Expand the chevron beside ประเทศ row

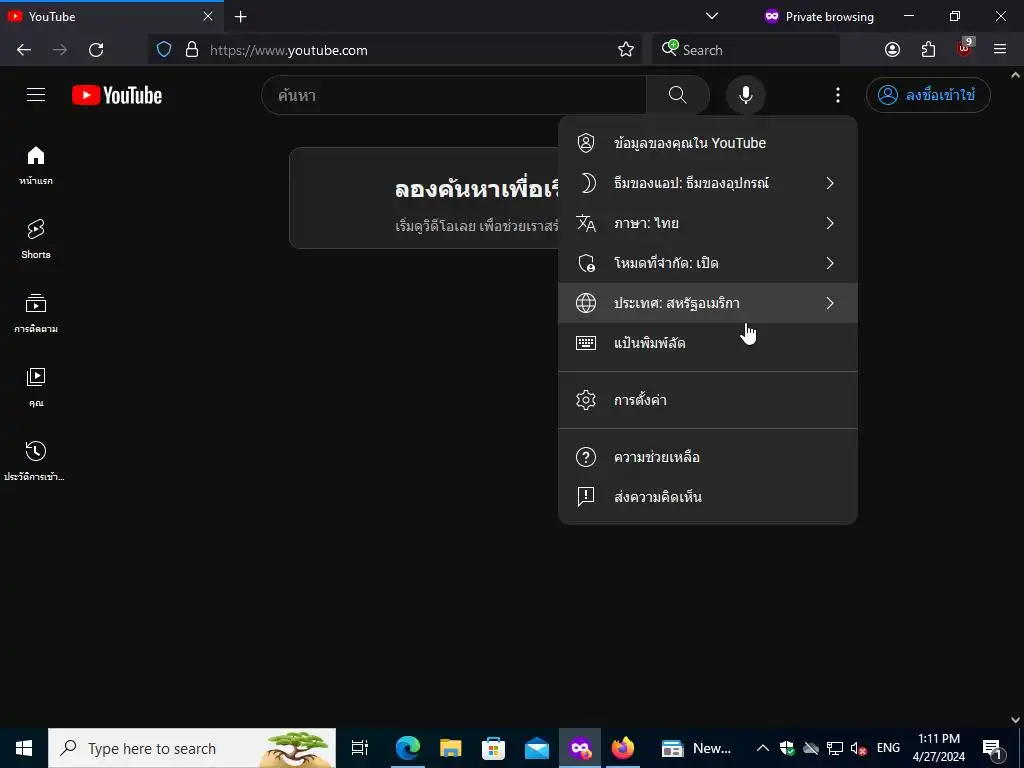[829, 303]
